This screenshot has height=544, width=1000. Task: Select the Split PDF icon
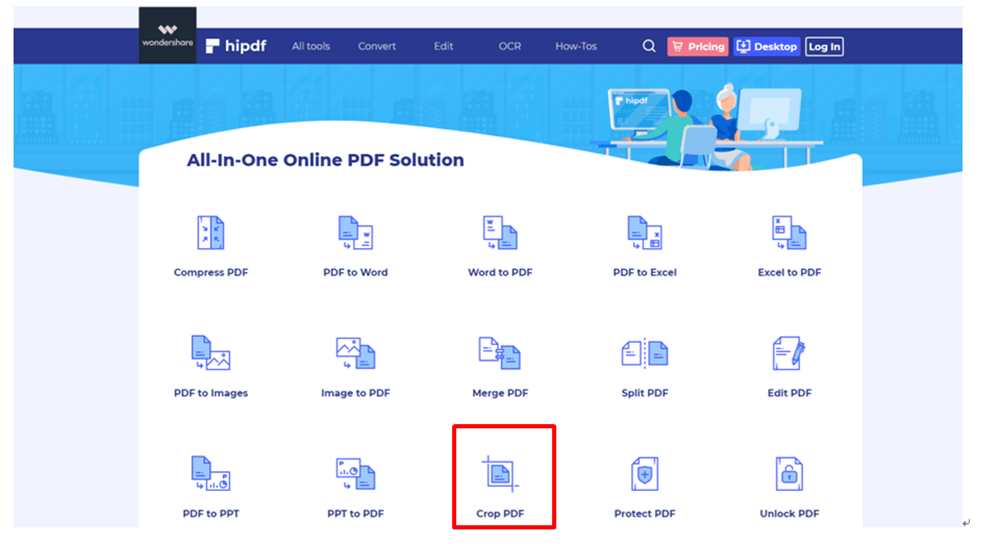click(644, 354)
